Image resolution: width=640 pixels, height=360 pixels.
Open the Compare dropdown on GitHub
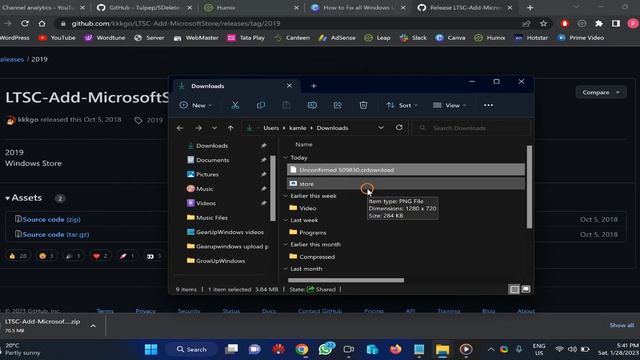coord(601,92)
